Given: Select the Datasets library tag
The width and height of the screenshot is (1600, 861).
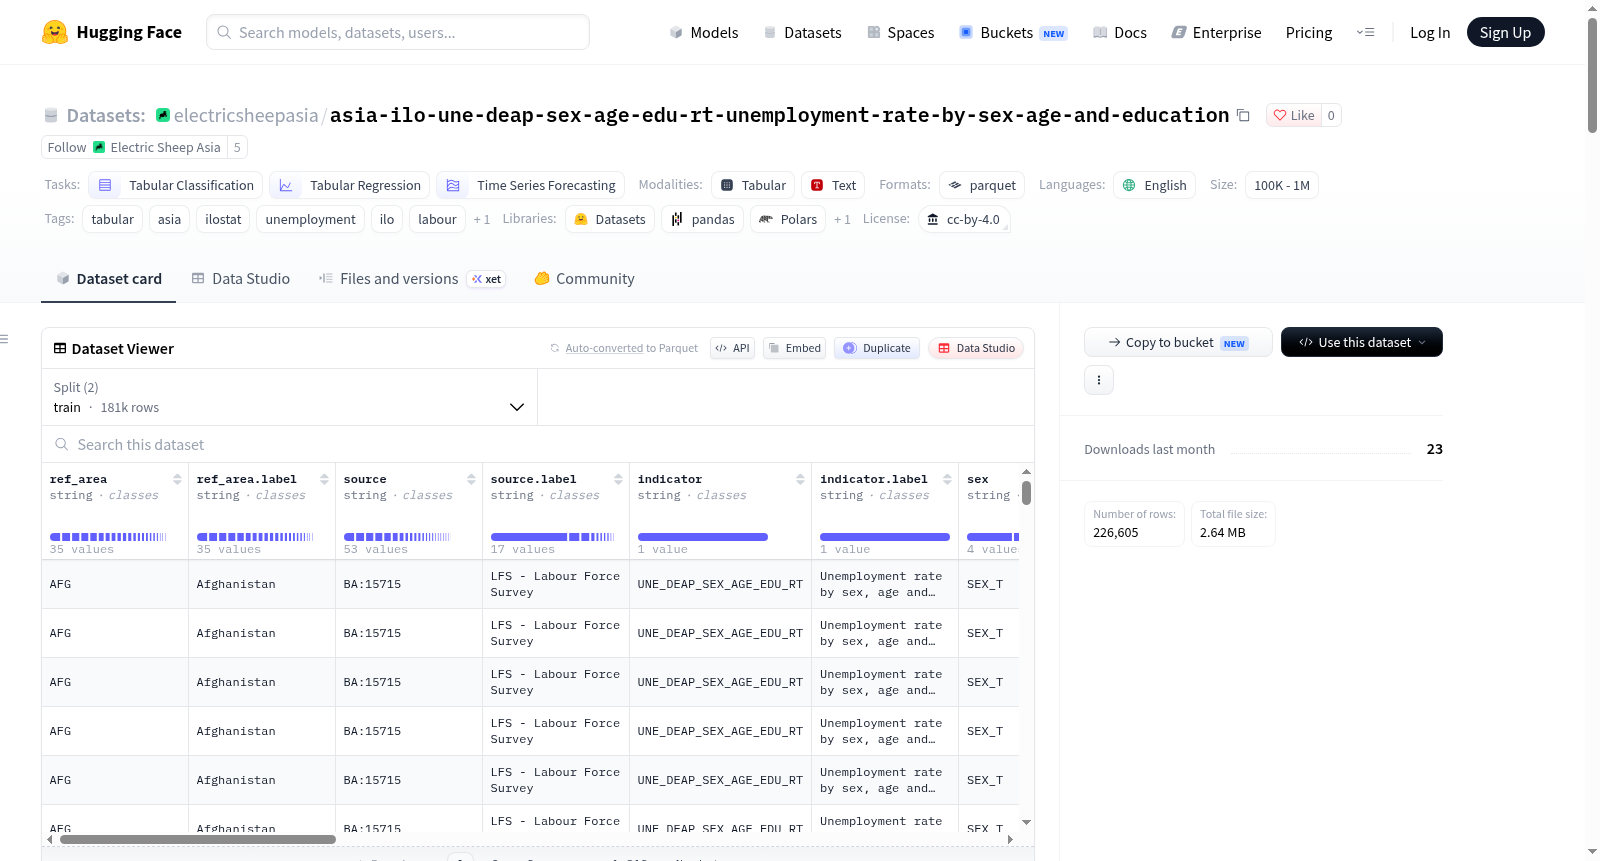Looking at the screenshot, I should (x=610, y=219).
